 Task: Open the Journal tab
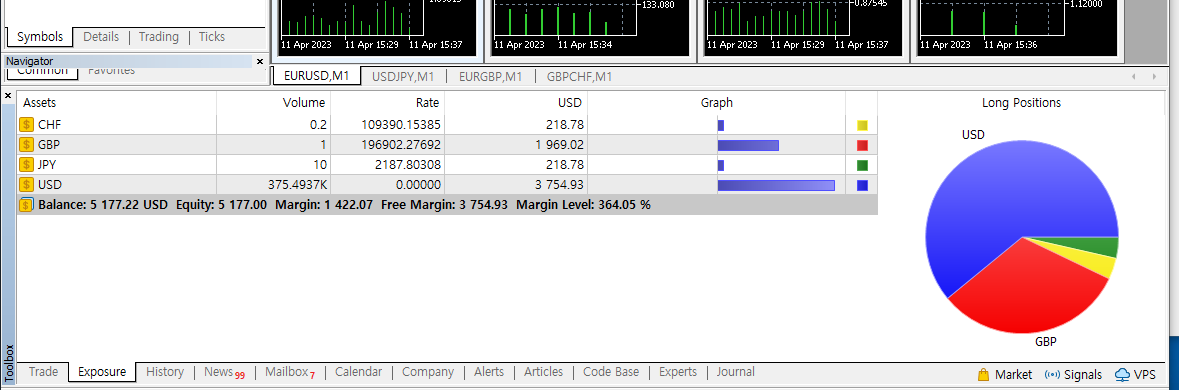tap(735, 372)
